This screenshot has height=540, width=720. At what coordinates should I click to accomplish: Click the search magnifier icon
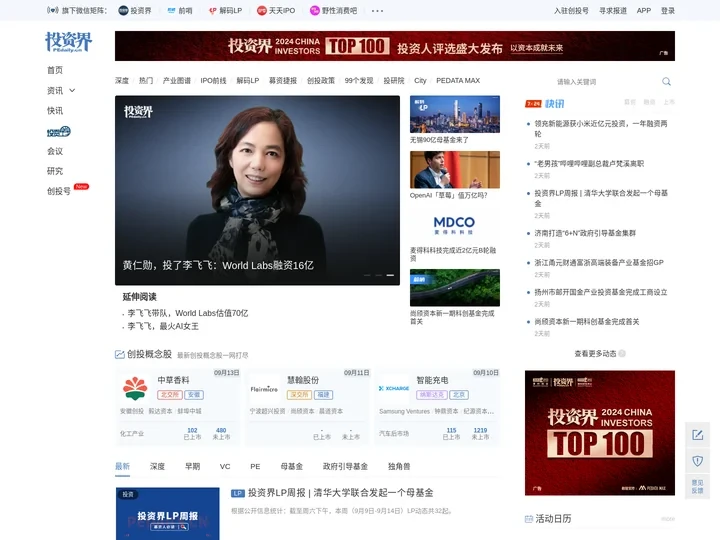tap(666, 82)
